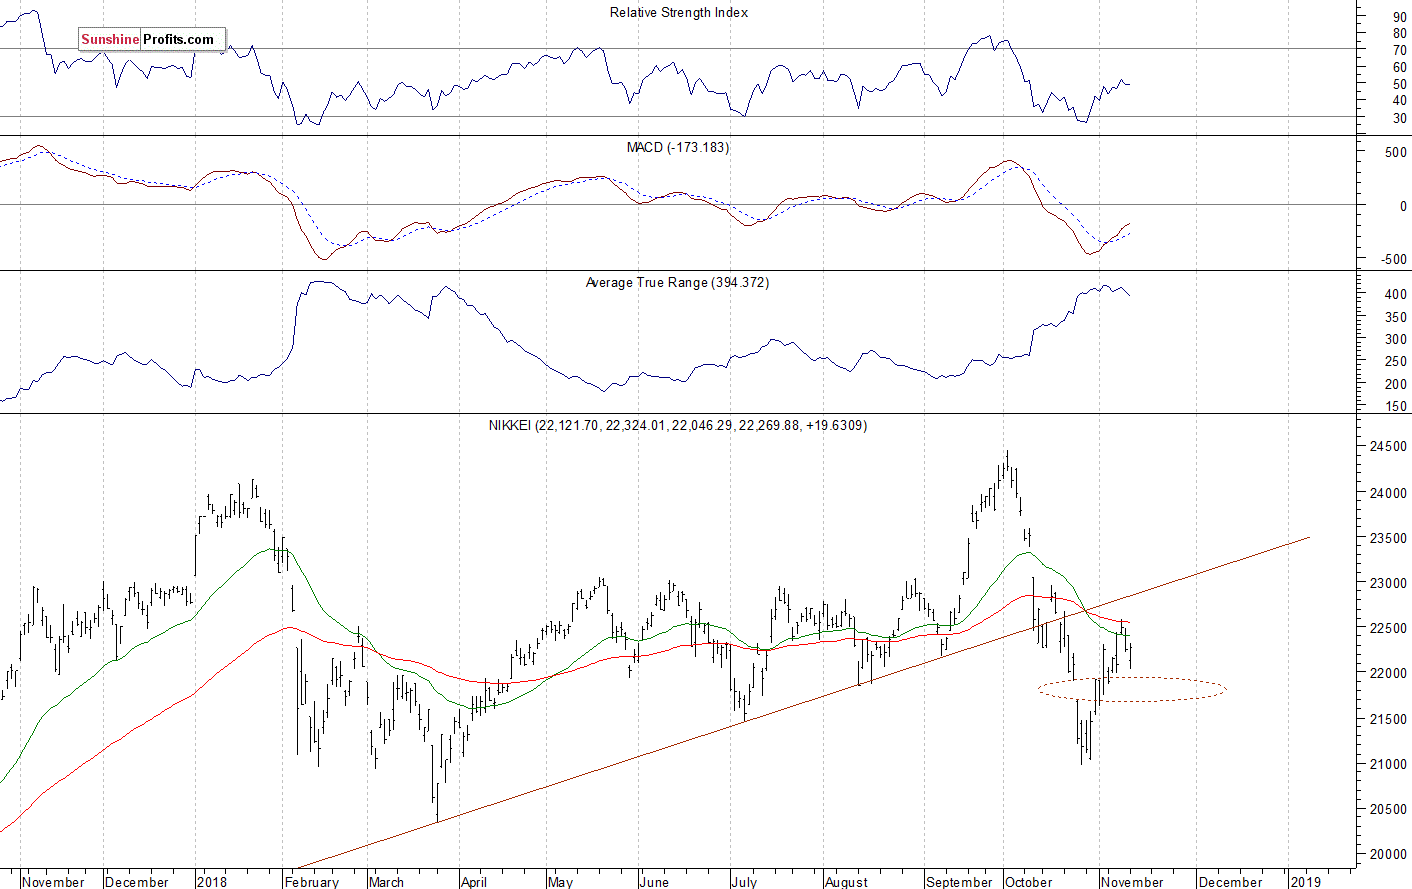
Task: Click the May date axis label
Action: (x=560, y=882)
